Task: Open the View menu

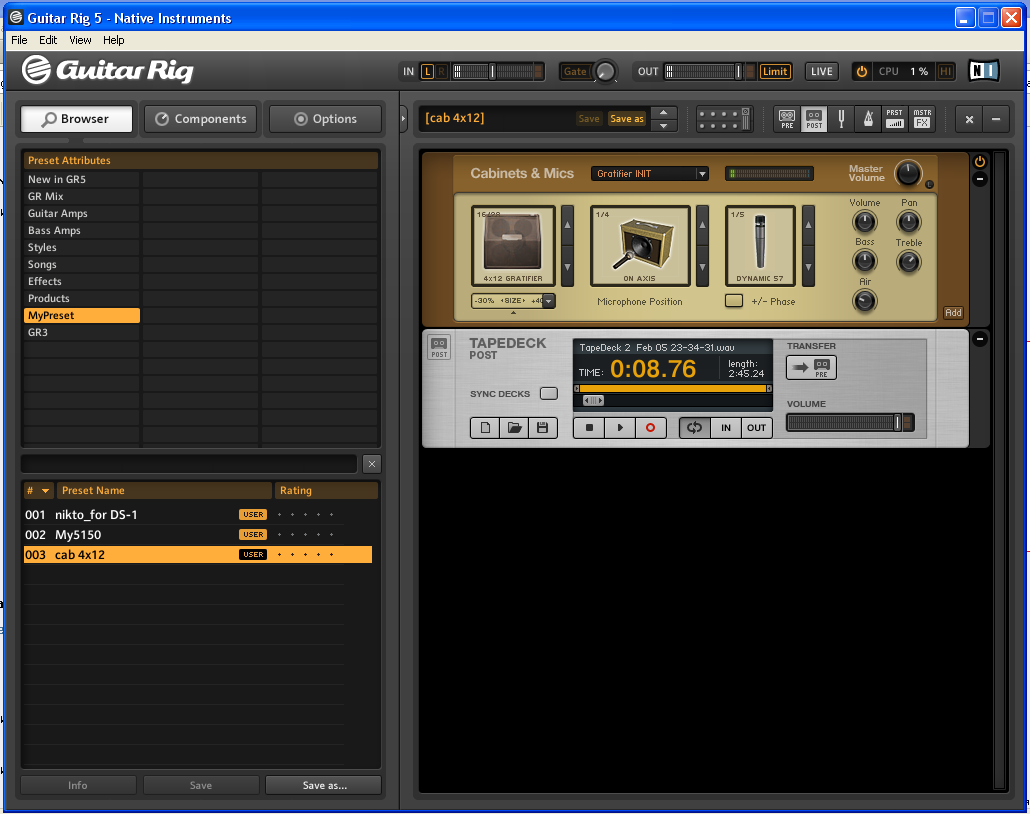Action: click(x=80, y=40)
